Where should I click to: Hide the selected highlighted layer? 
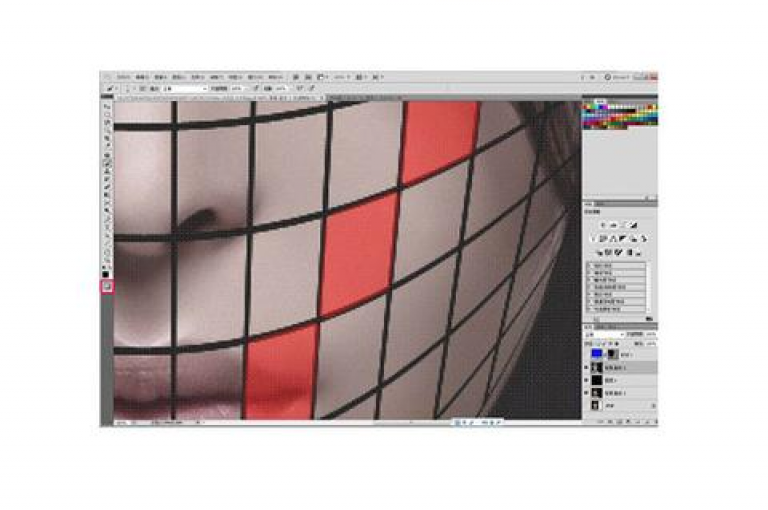pos(586,367)
